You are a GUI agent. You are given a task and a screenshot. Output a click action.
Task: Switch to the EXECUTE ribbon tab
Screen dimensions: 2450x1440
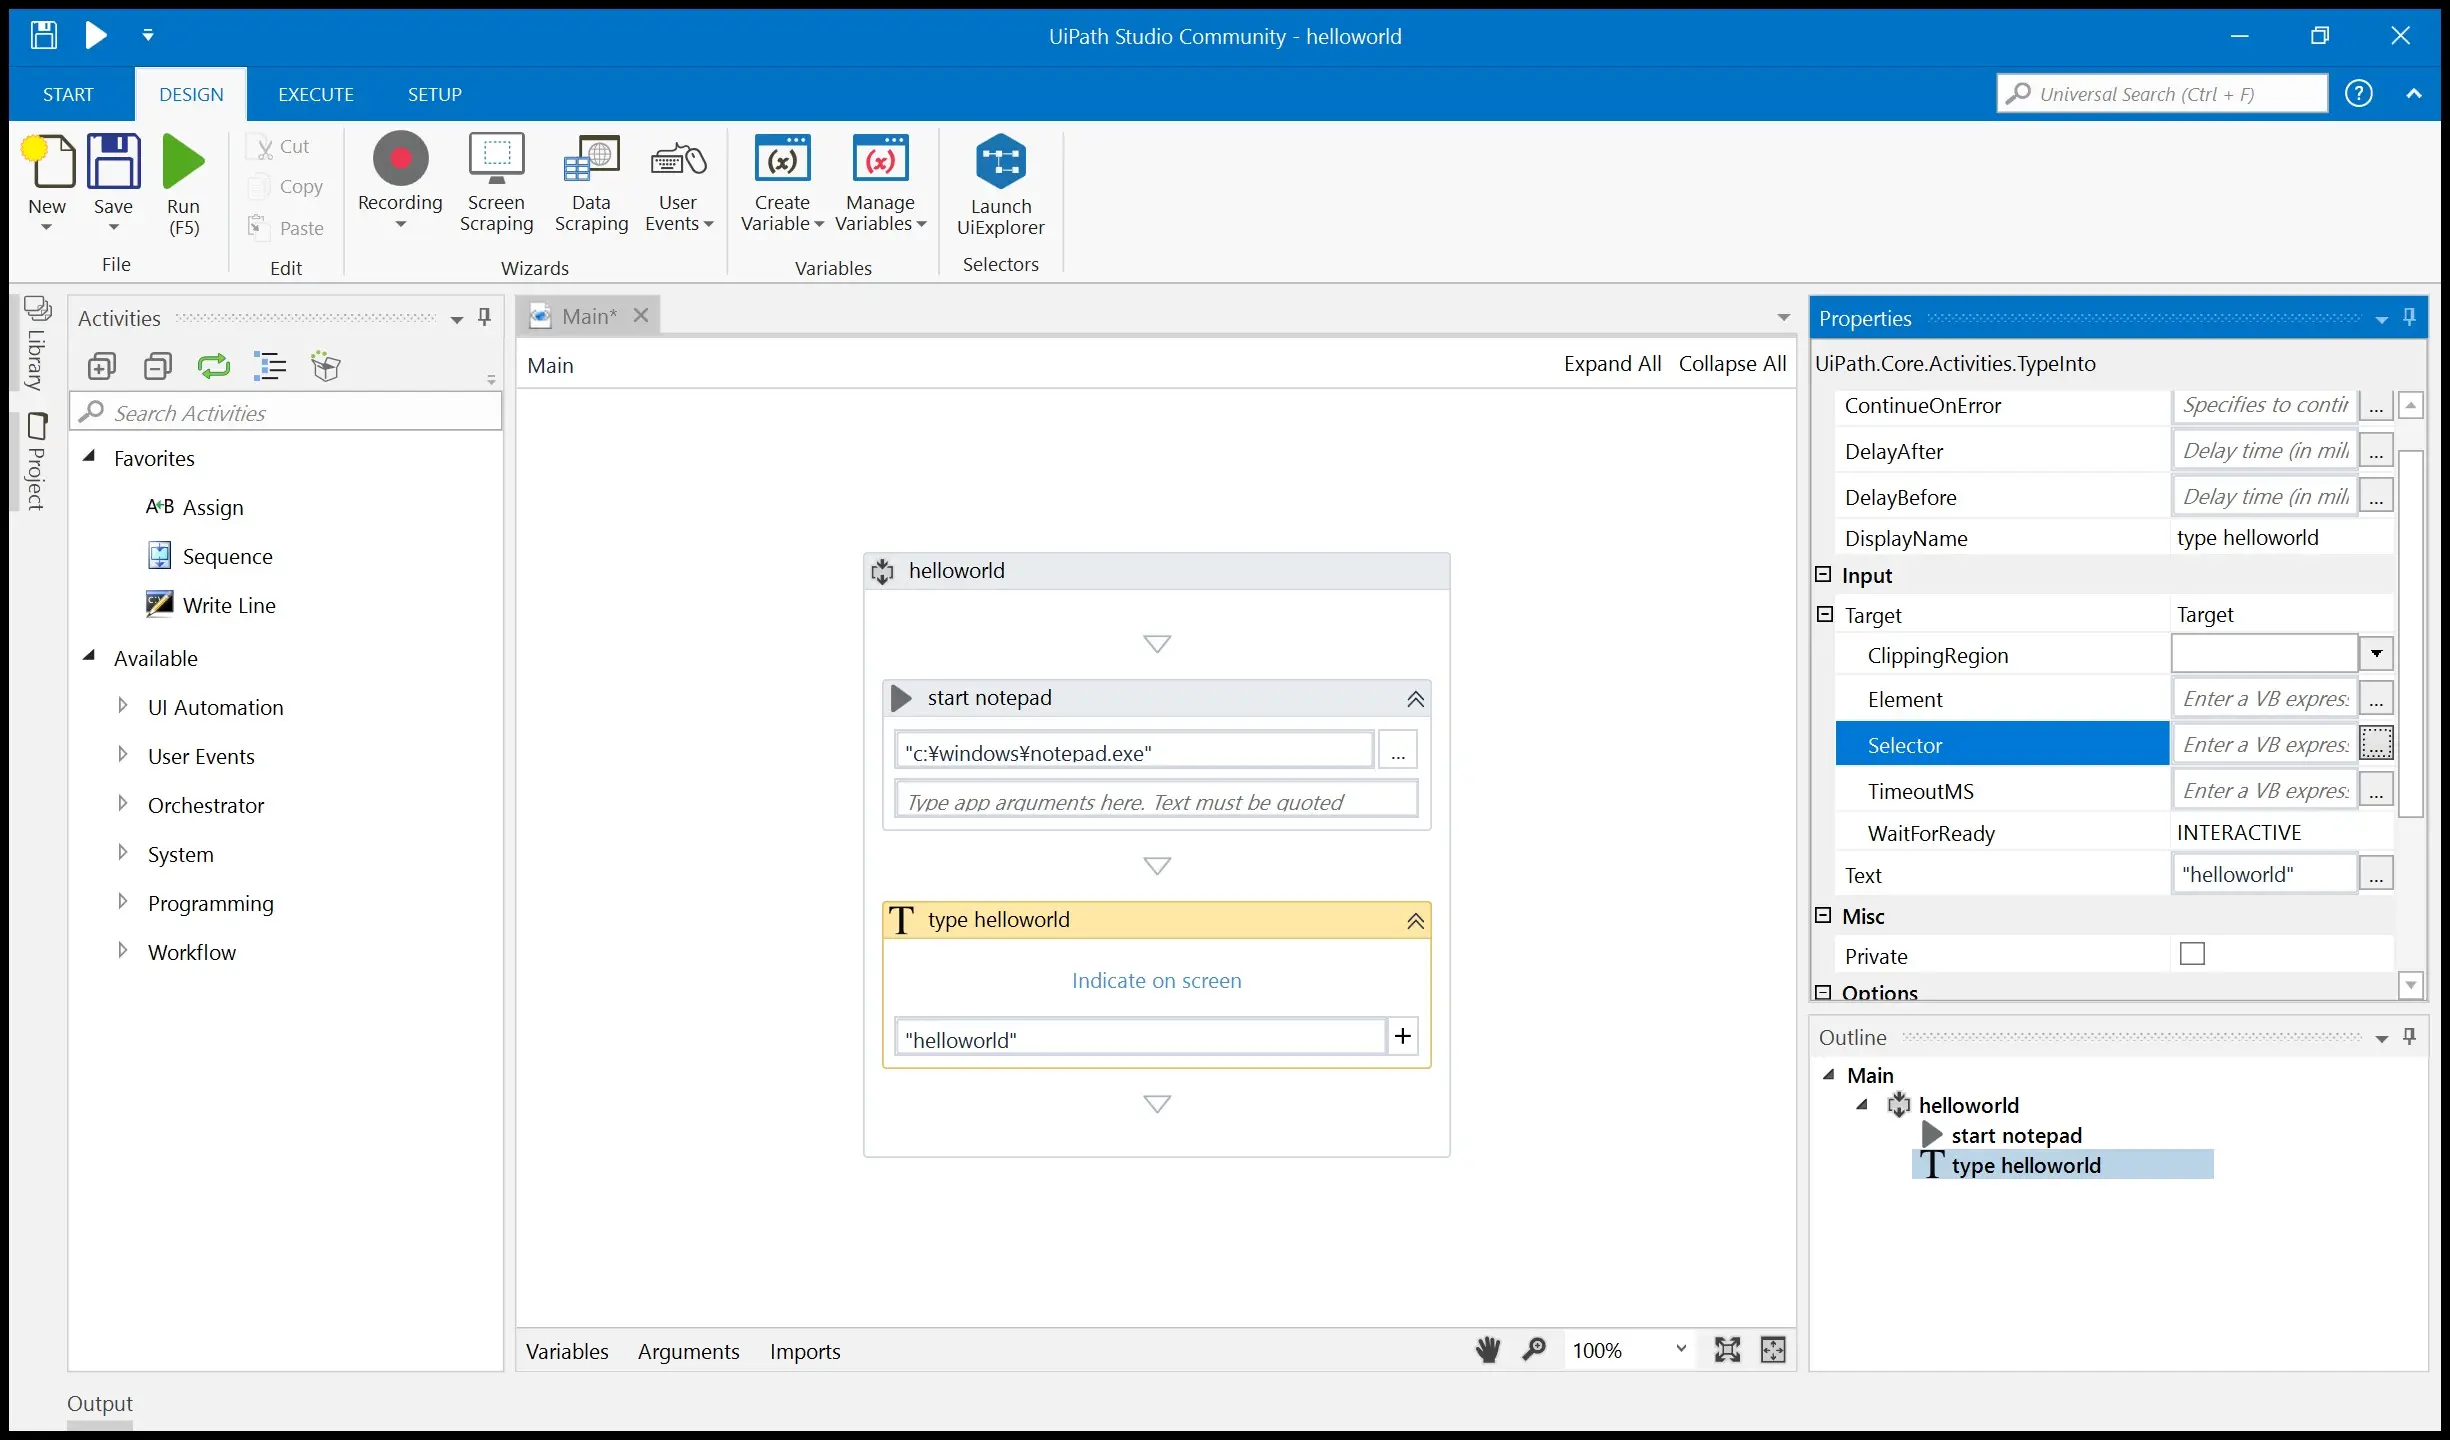pos(316,94)
